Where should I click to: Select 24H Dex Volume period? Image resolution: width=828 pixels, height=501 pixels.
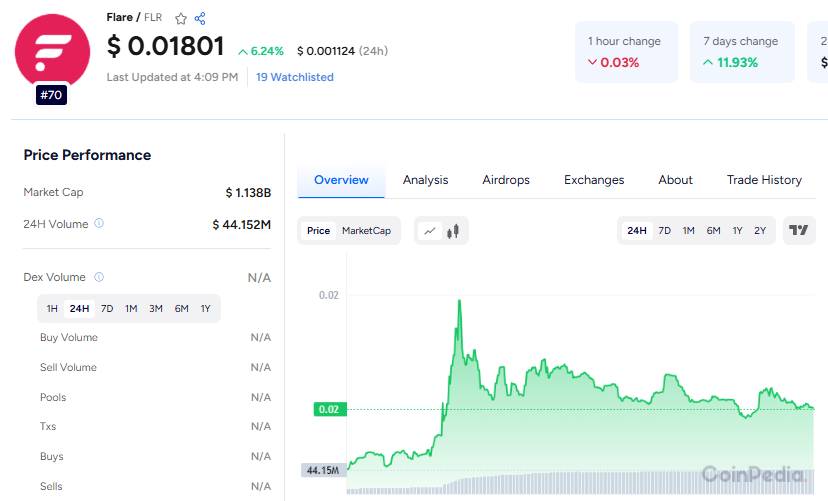79,308
